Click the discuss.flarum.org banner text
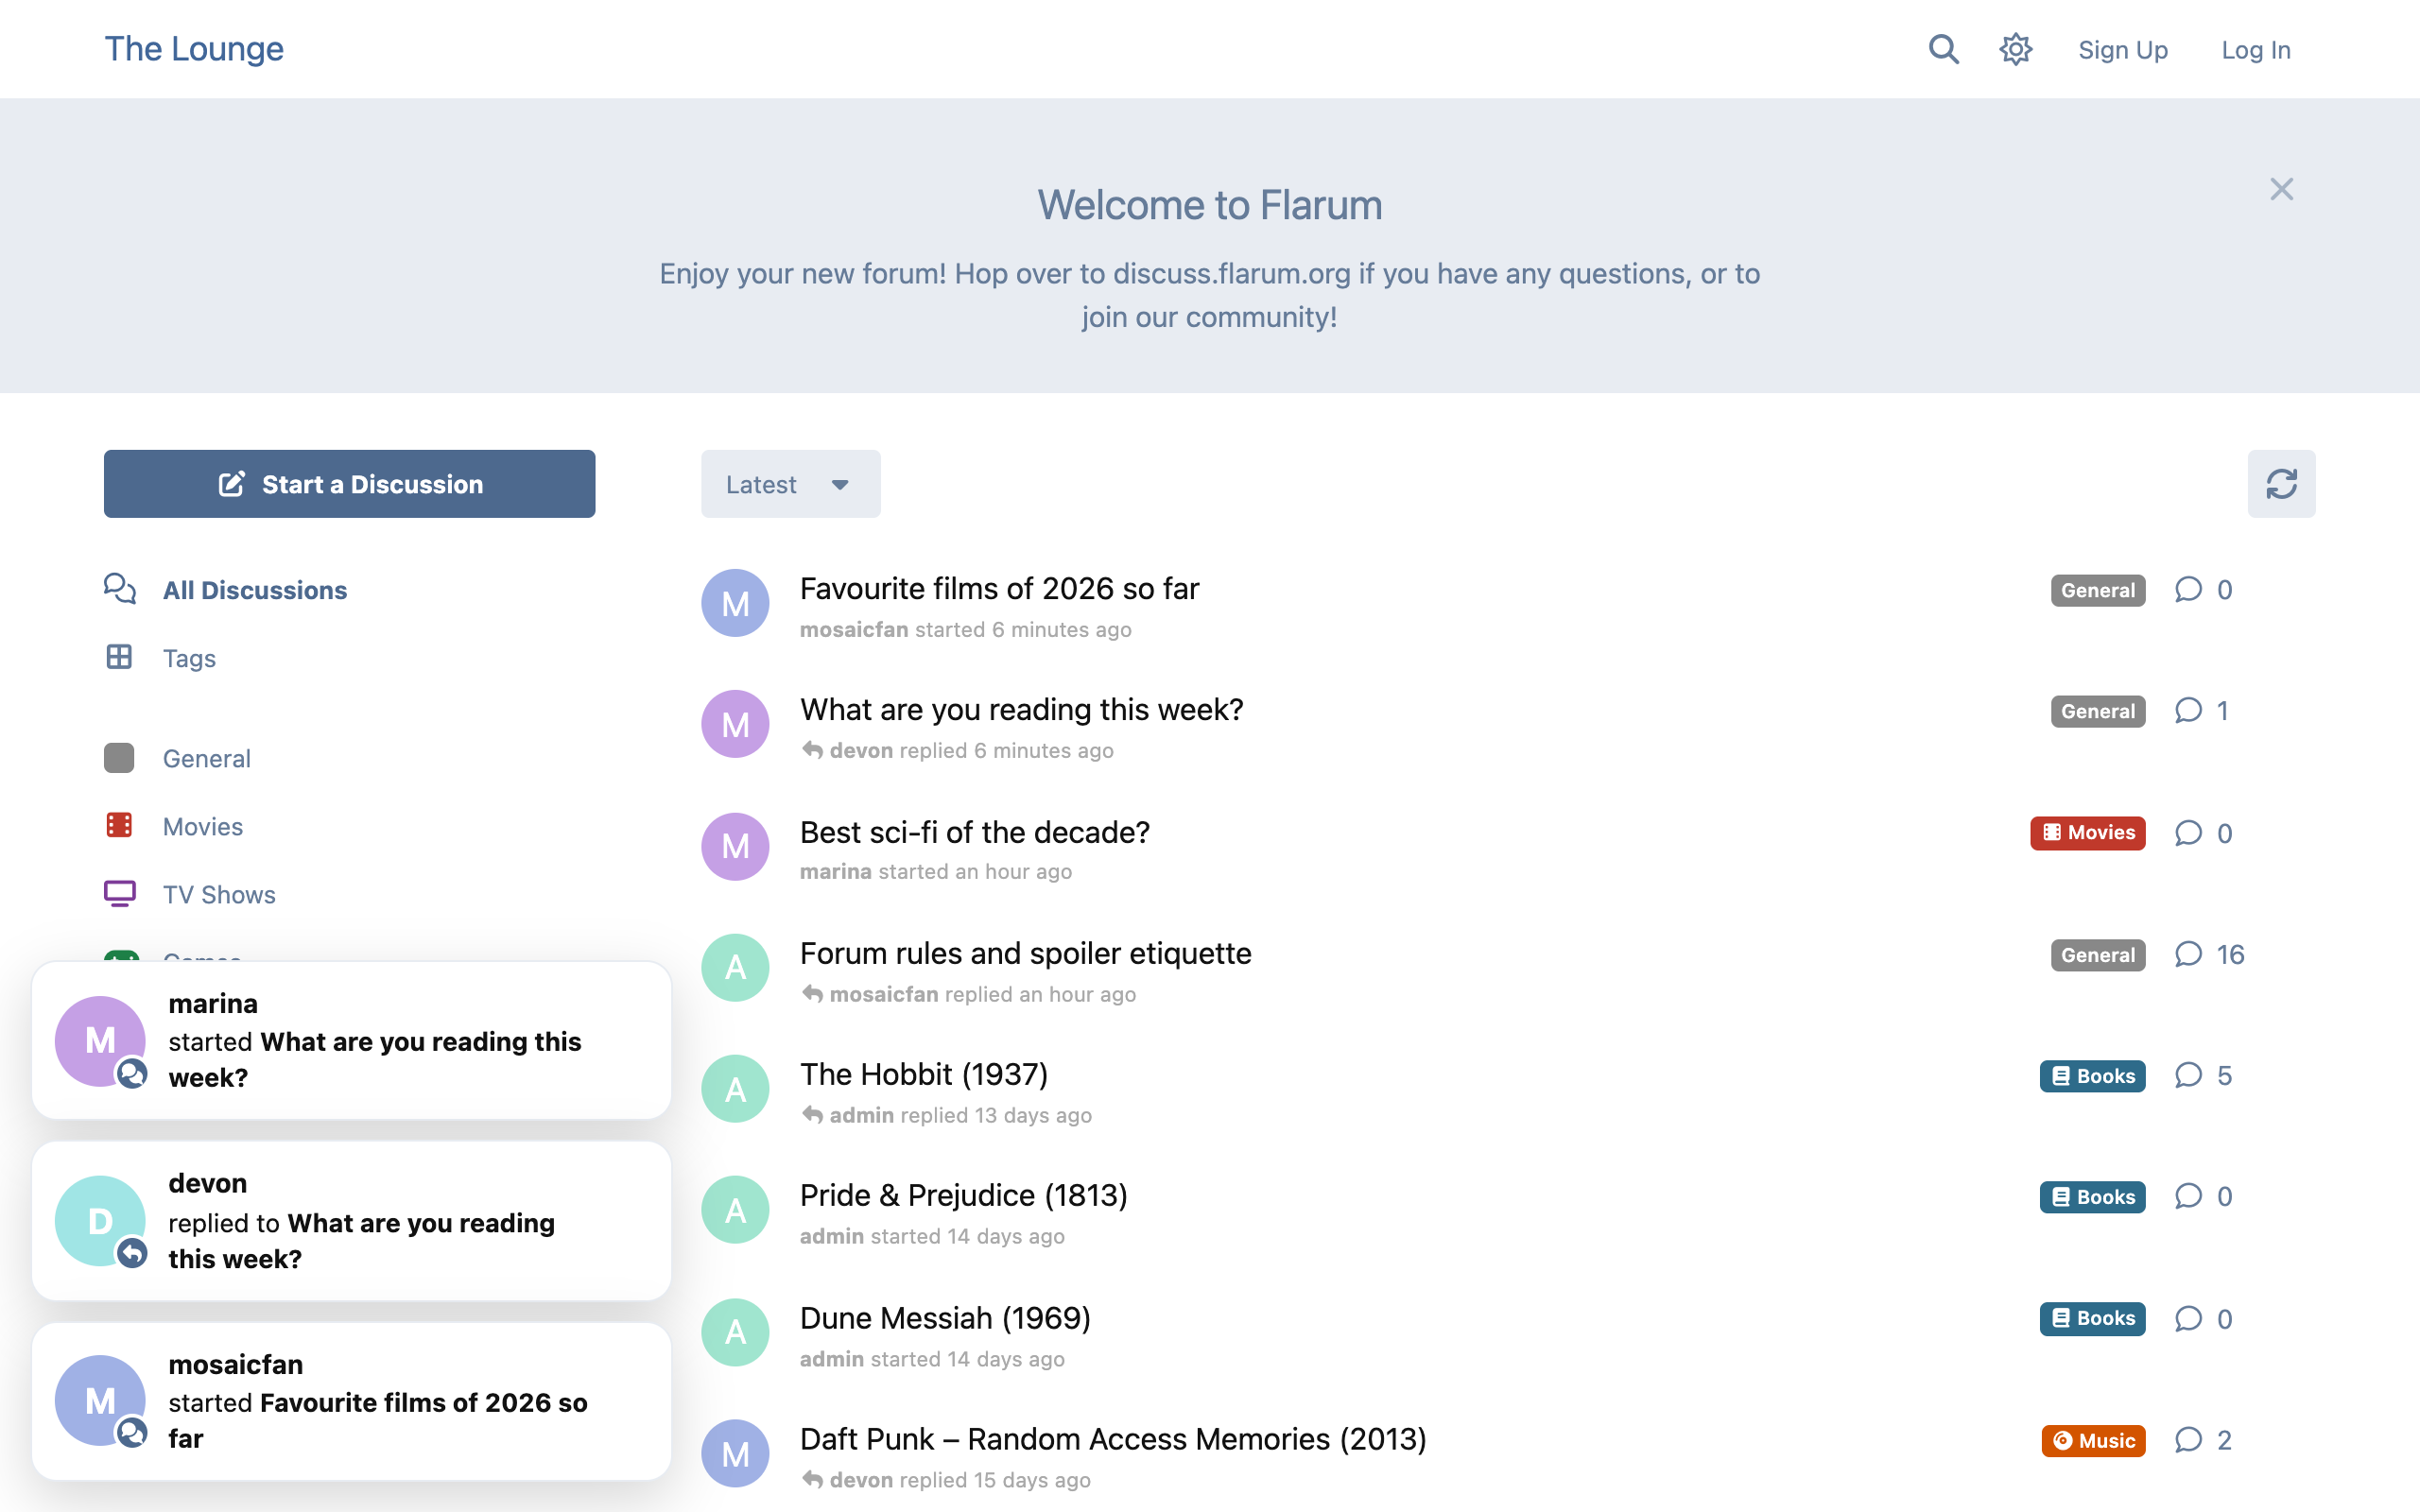 click(1231, 273)
